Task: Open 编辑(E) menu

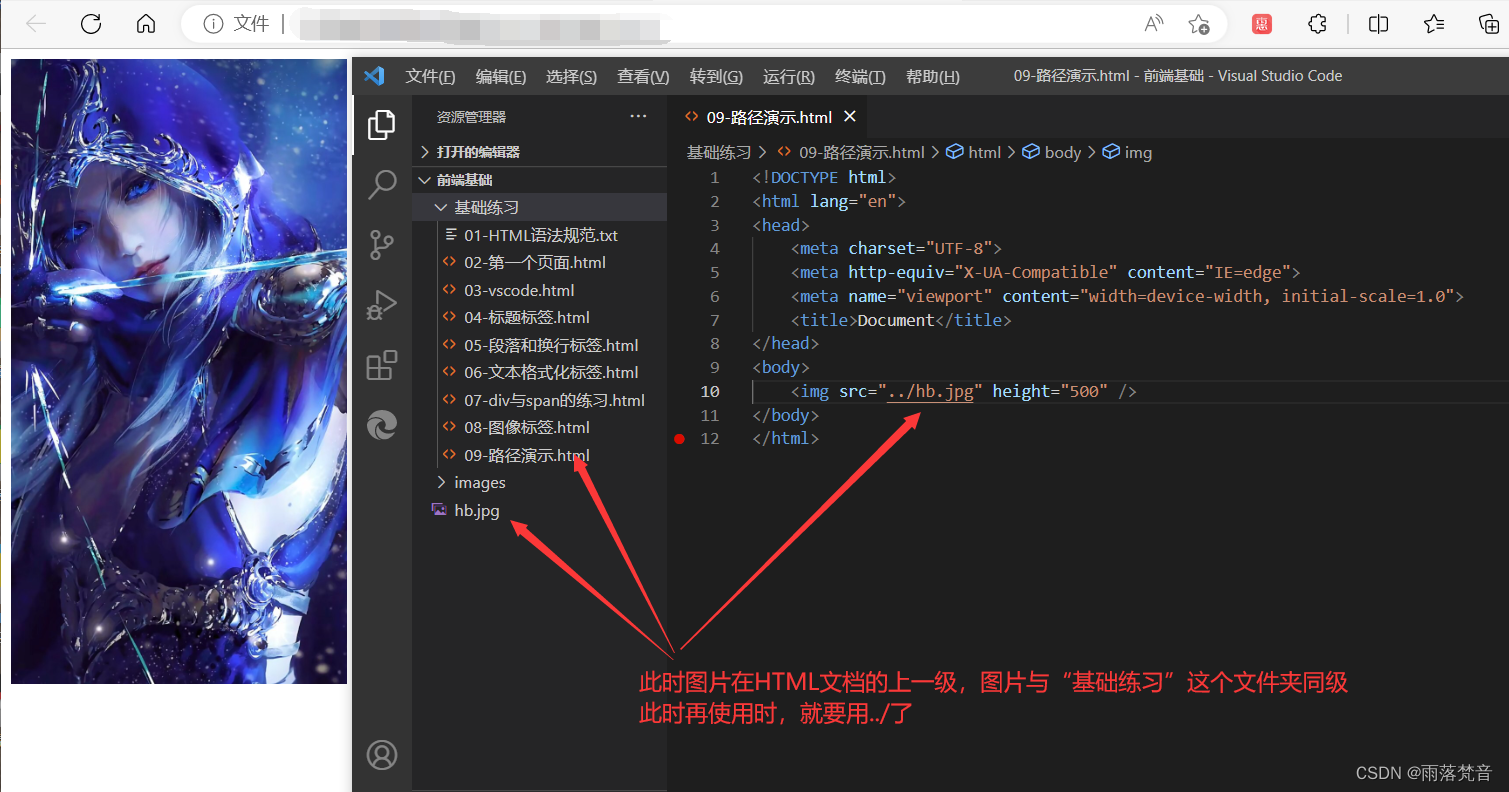Action: click(x=501, y=77)
